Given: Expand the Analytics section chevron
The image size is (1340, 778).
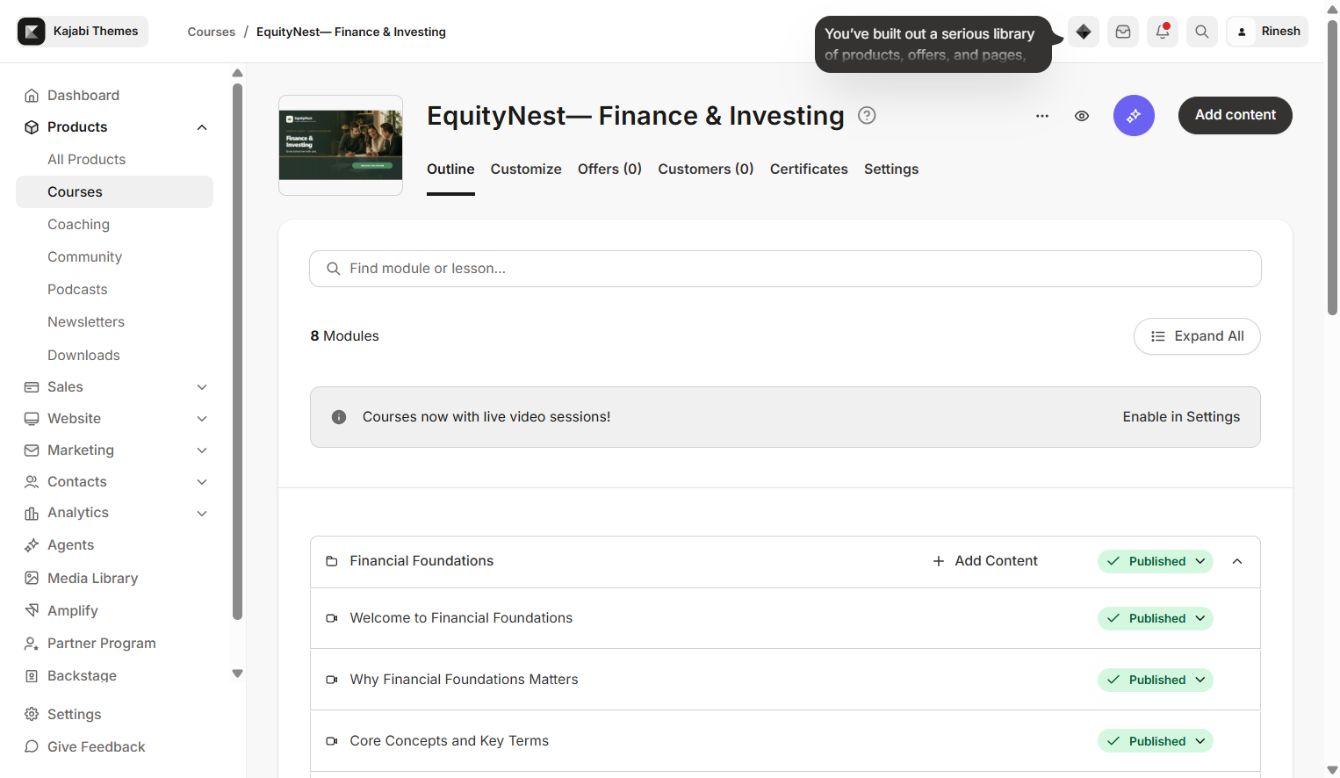Looking at the screenshot, I should [x=202, y=513].
